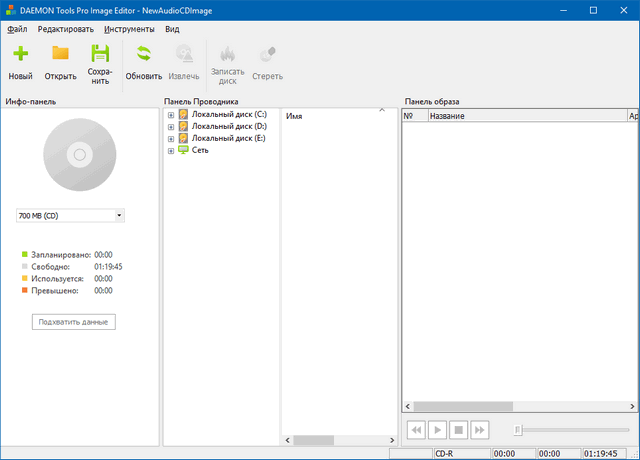The width and height of the screenshot is (640, 460).
Task: Click the Refresh arrows icon
Action: pyautogui.click(x=144, y=55)
